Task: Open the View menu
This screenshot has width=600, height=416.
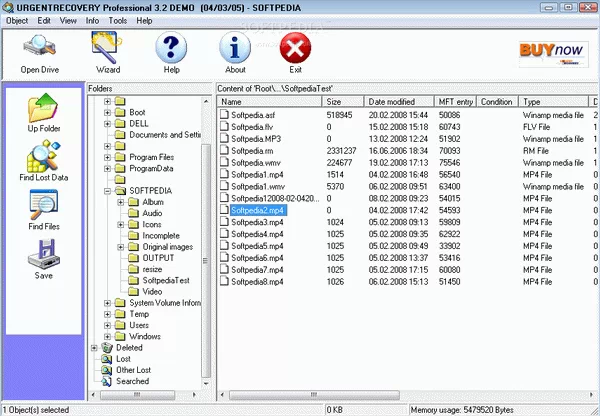Action: 68,21
